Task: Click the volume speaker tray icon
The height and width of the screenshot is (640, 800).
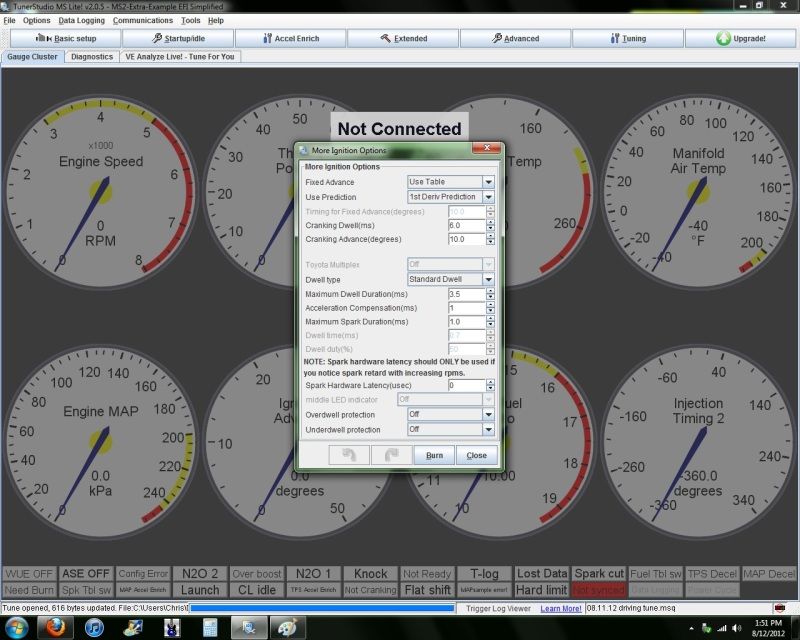Action: pos(736,628)
